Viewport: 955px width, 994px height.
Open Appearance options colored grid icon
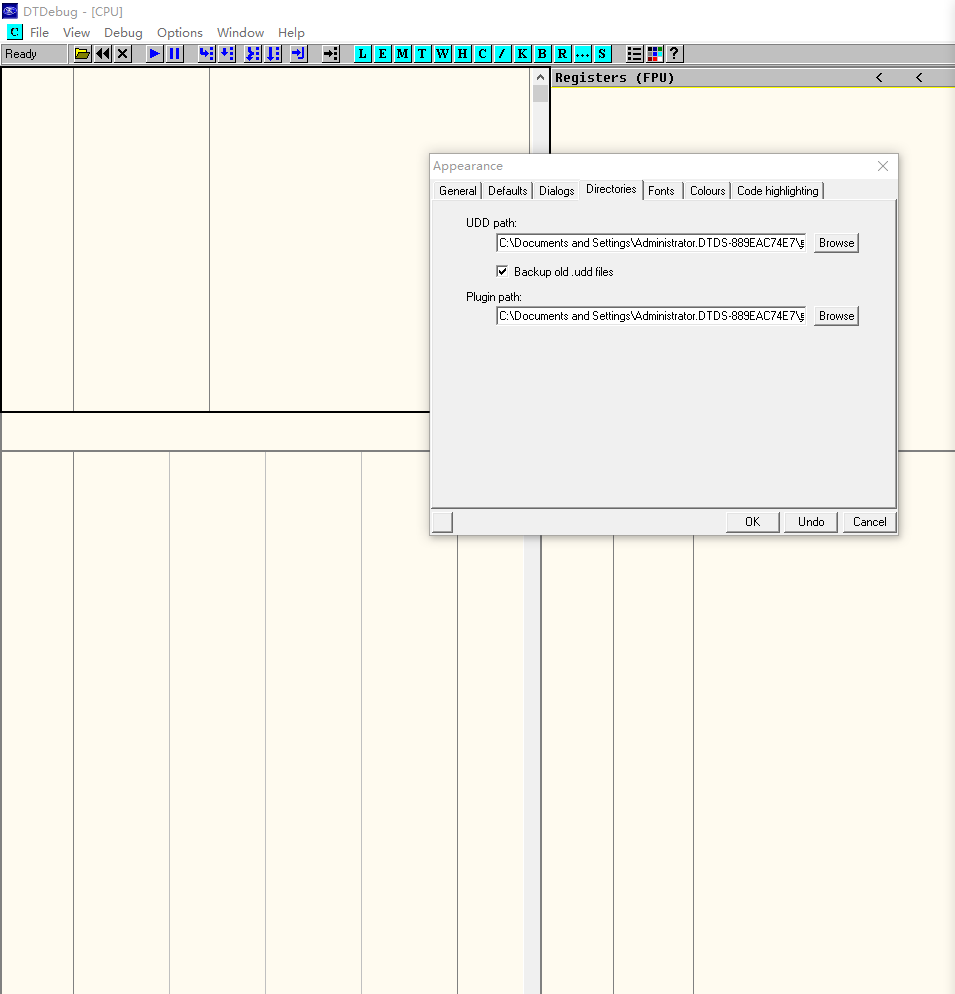tap(654, 54)
